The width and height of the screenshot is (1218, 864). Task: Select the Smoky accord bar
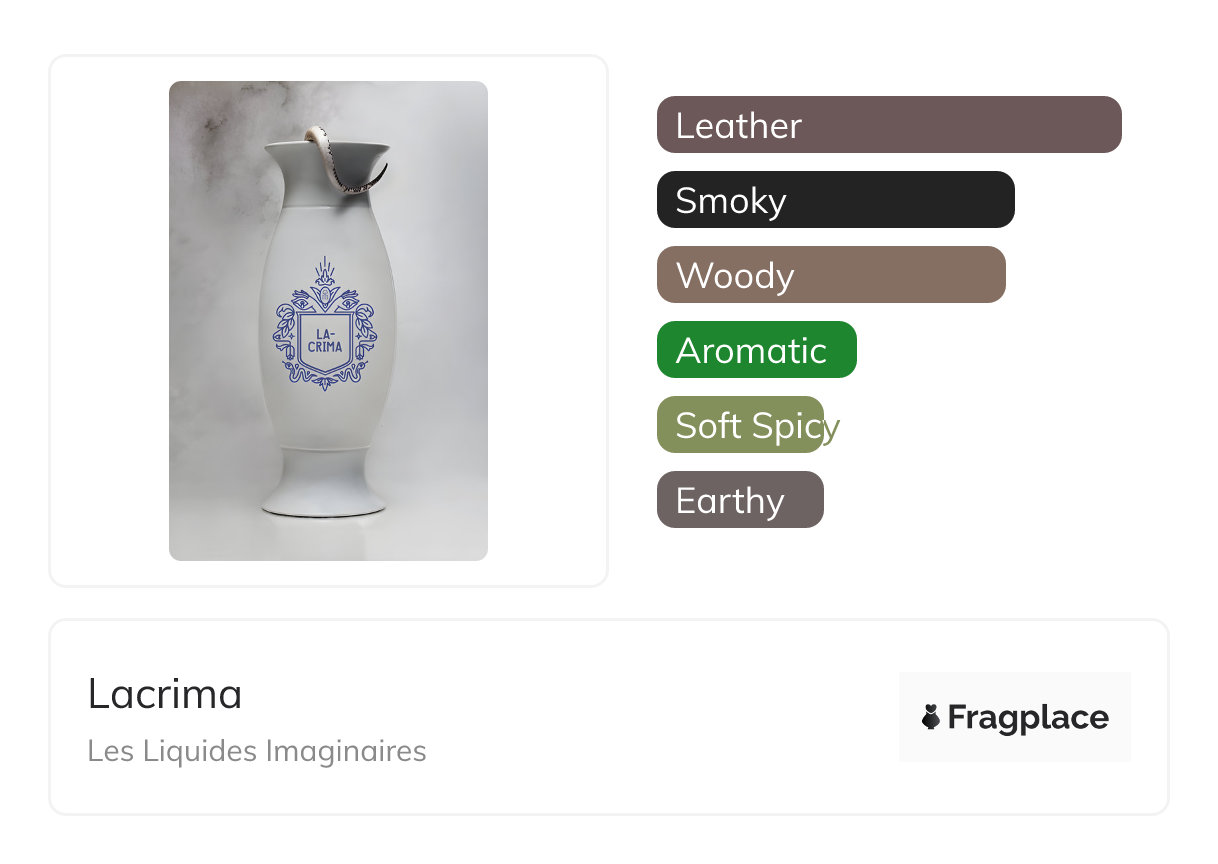[836, 200]
